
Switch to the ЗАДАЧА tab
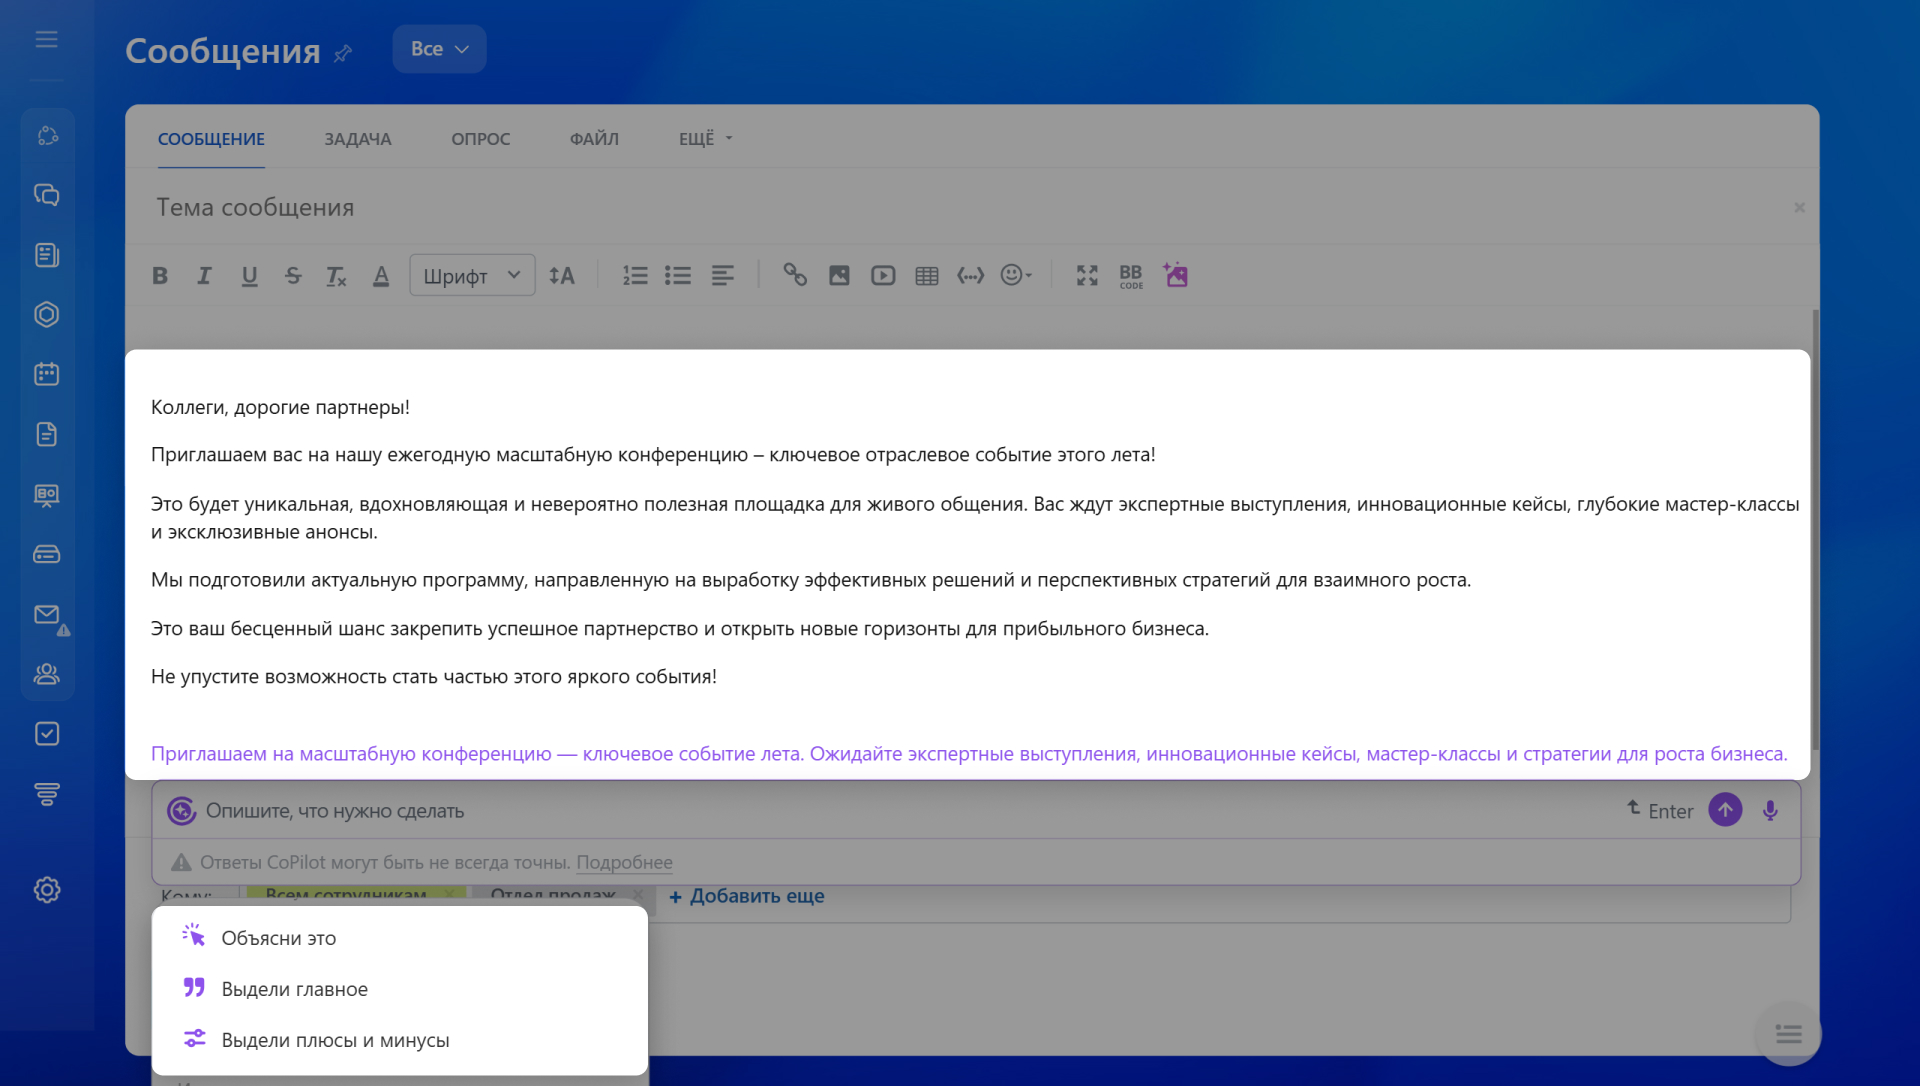point(357,139)
